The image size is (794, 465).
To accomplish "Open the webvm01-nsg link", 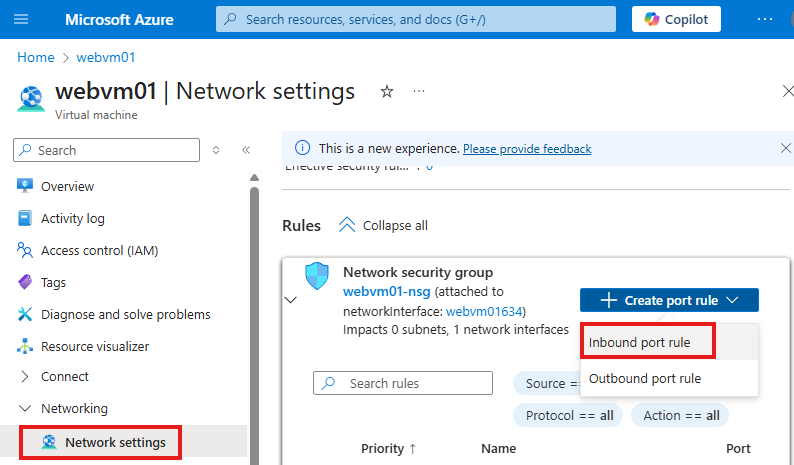I will (386, 292).
